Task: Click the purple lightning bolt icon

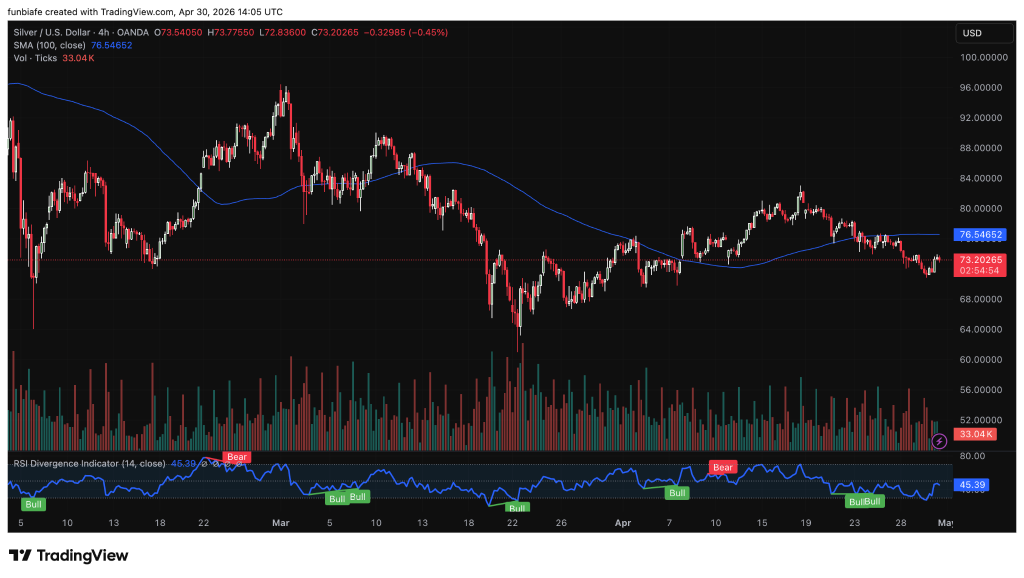Action: point(939,440)
